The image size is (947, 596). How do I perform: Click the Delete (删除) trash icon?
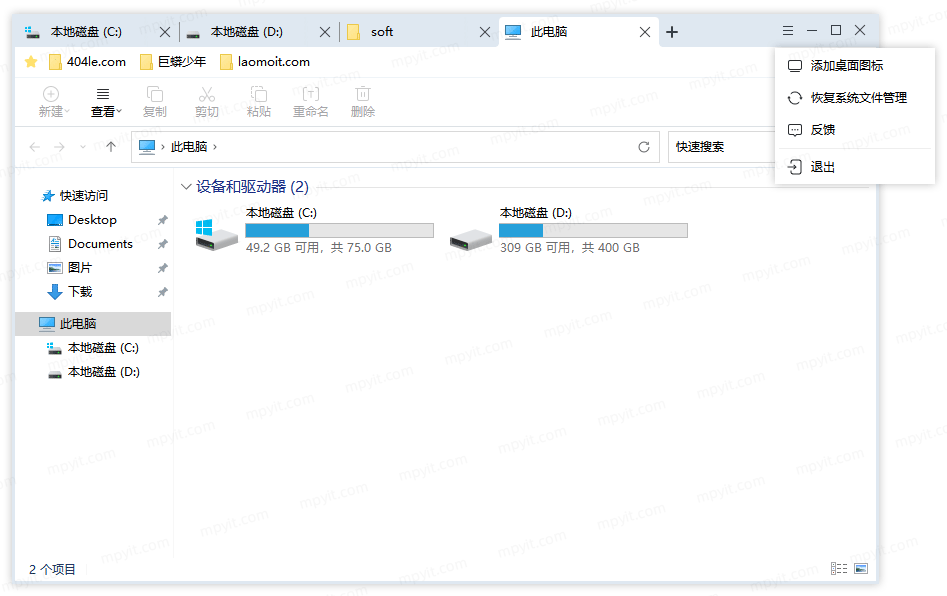(x=362, y=94)
